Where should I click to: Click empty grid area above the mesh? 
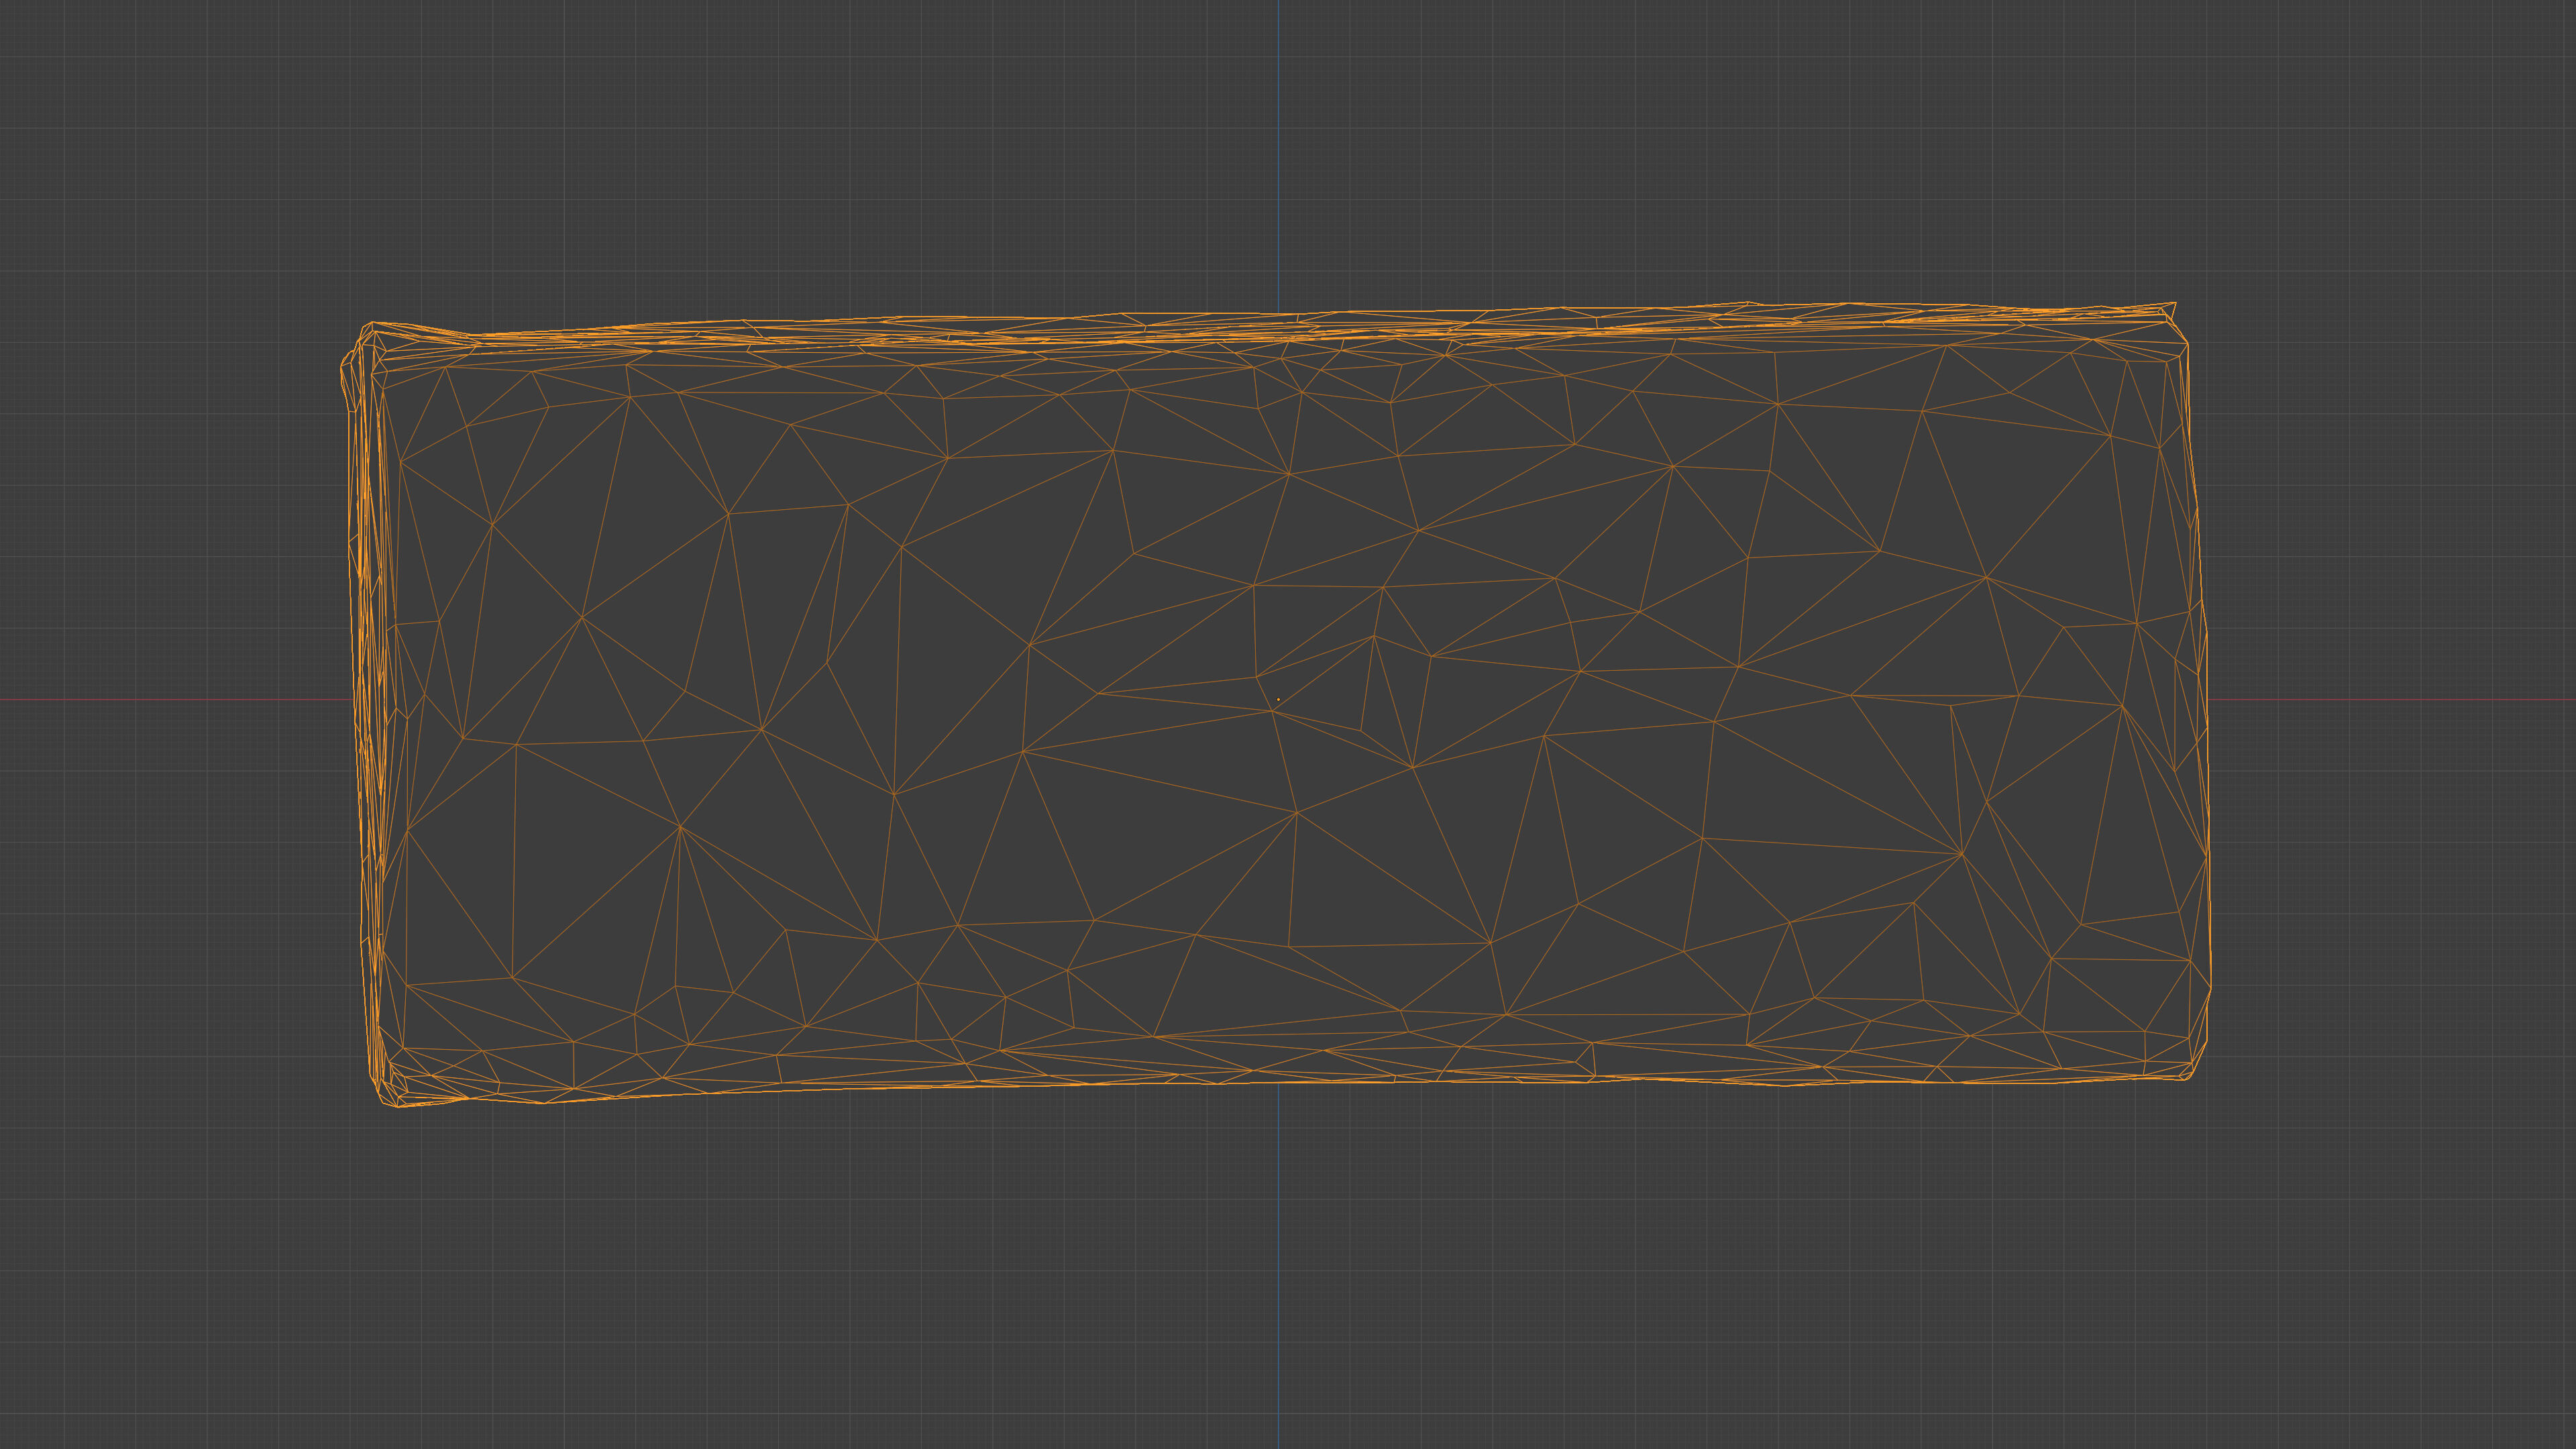[800, 150]
